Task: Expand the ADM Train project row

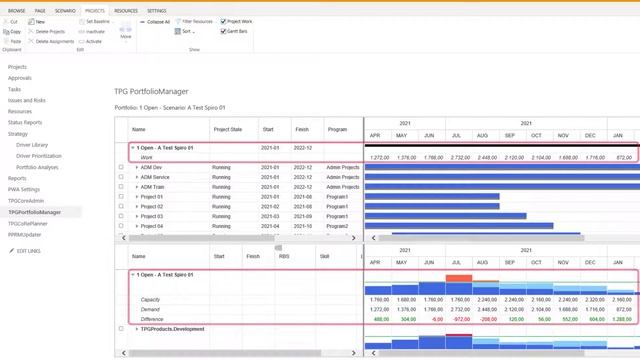Action: point(137,187)
